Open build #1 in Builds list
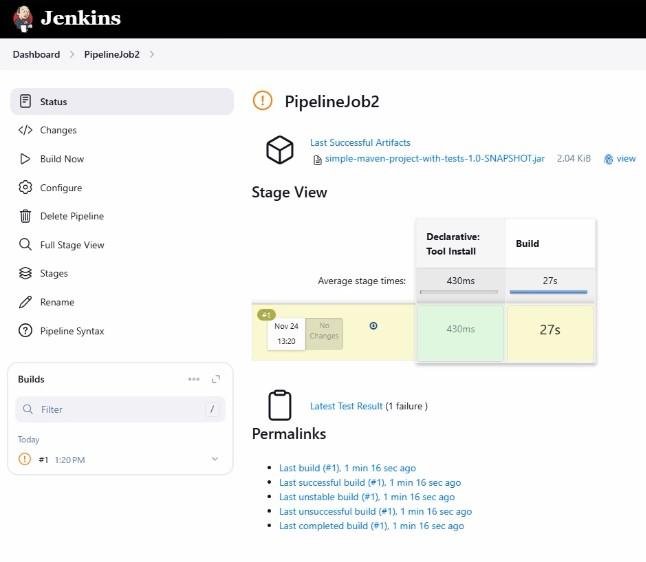The height and width of the screenshot is (562, 646). tap(43, 460)
